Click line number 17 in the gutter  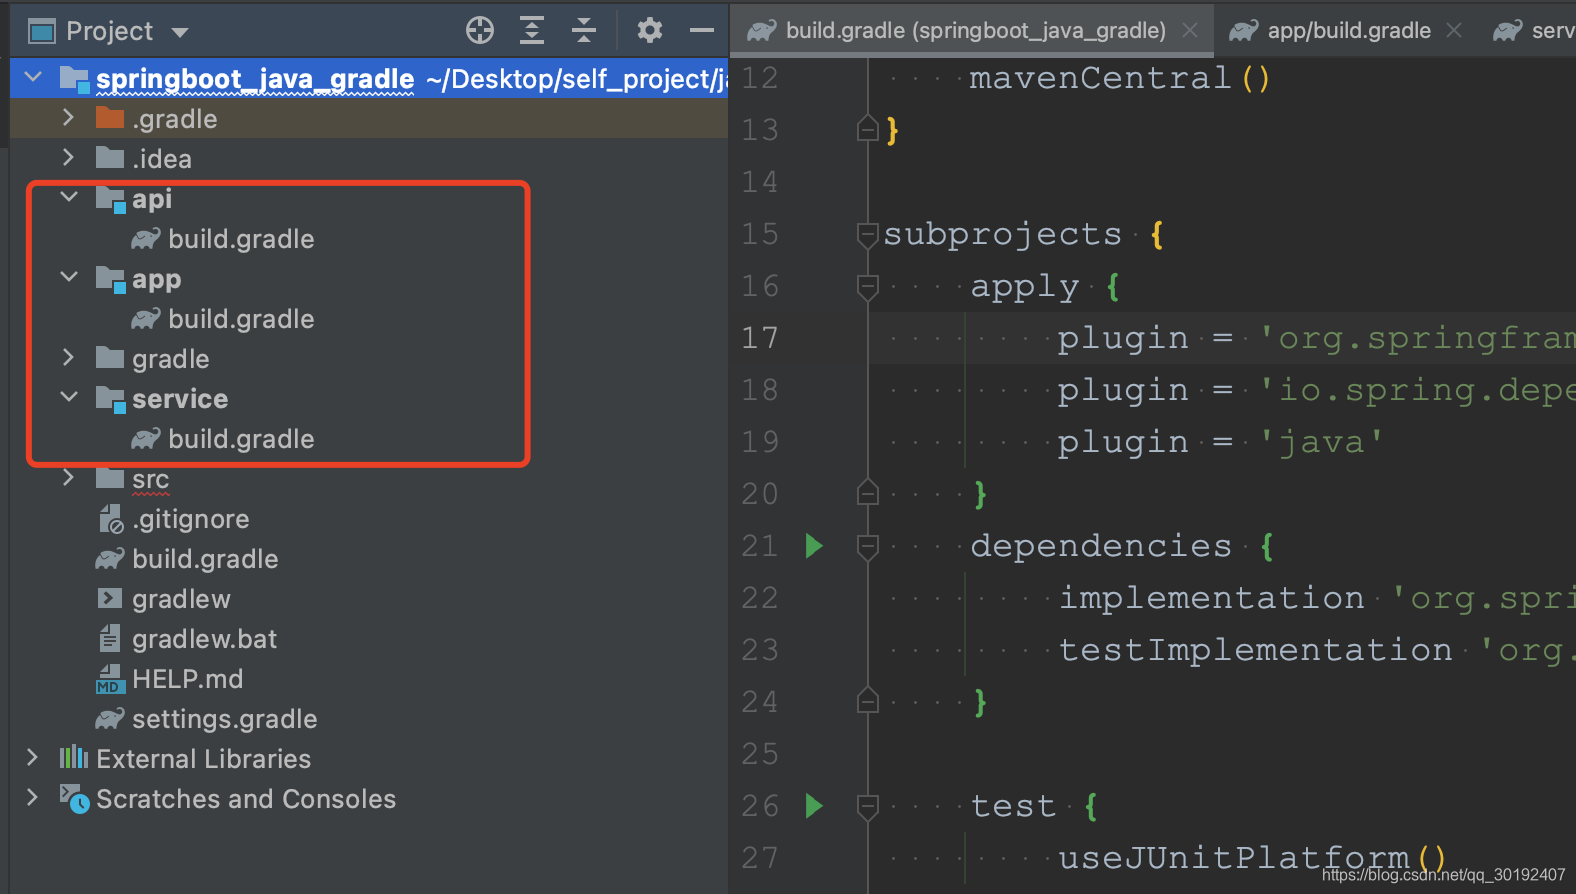click(760, 338)
